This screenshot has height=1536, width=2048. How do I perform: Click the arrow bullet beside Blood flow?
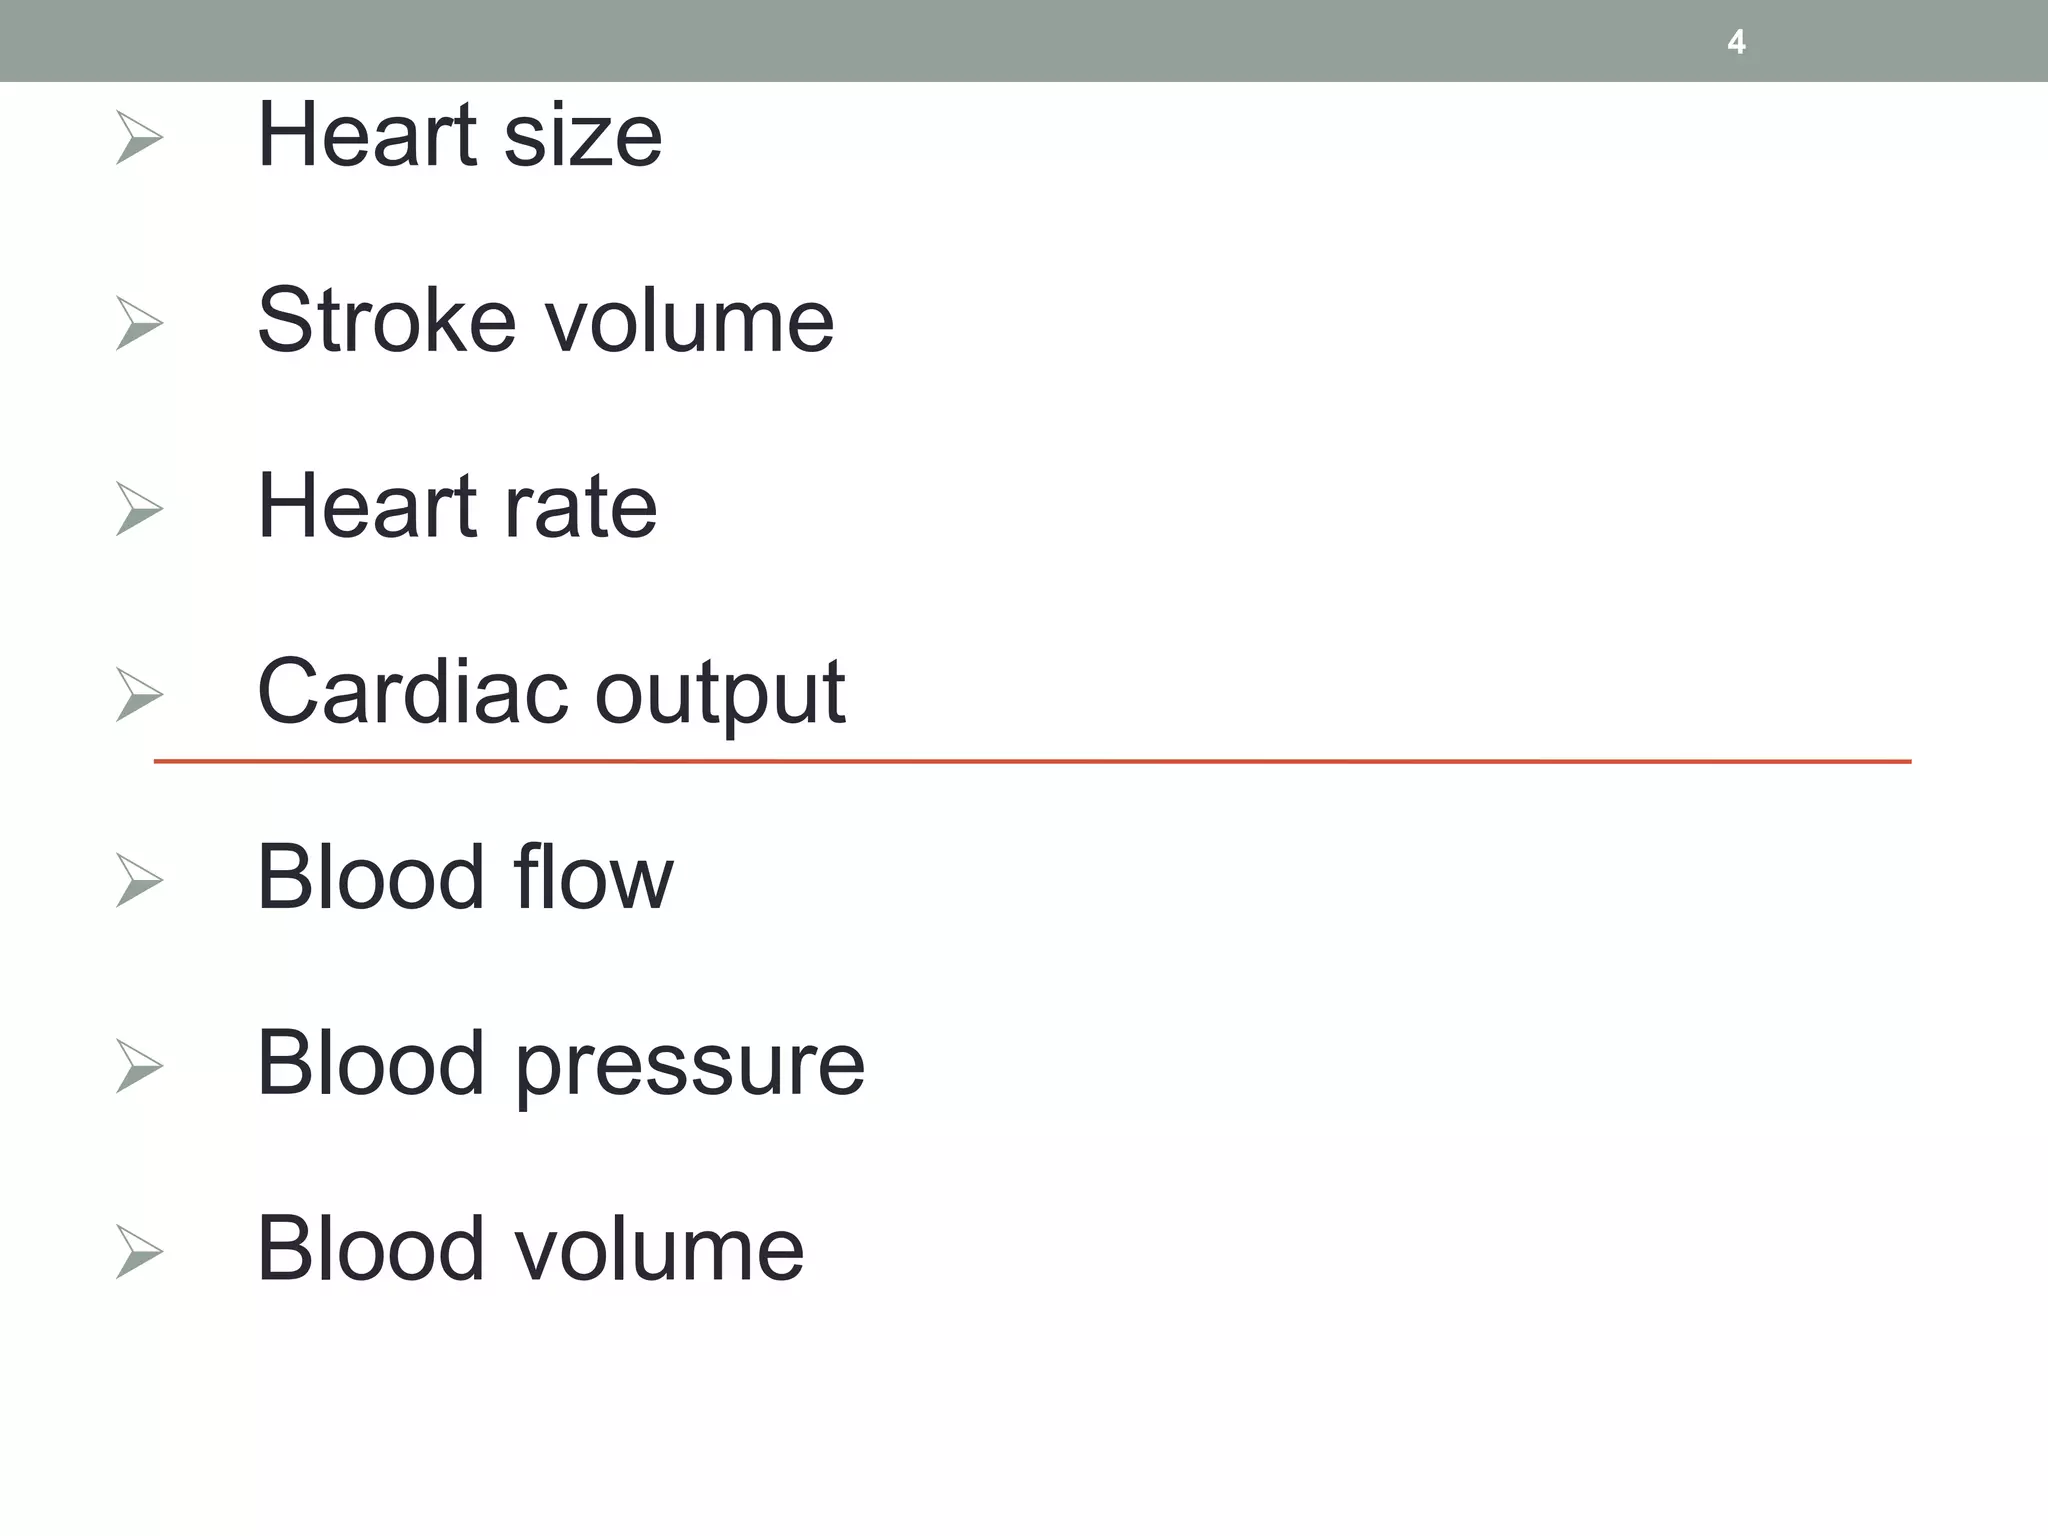[x=139, y=881]
